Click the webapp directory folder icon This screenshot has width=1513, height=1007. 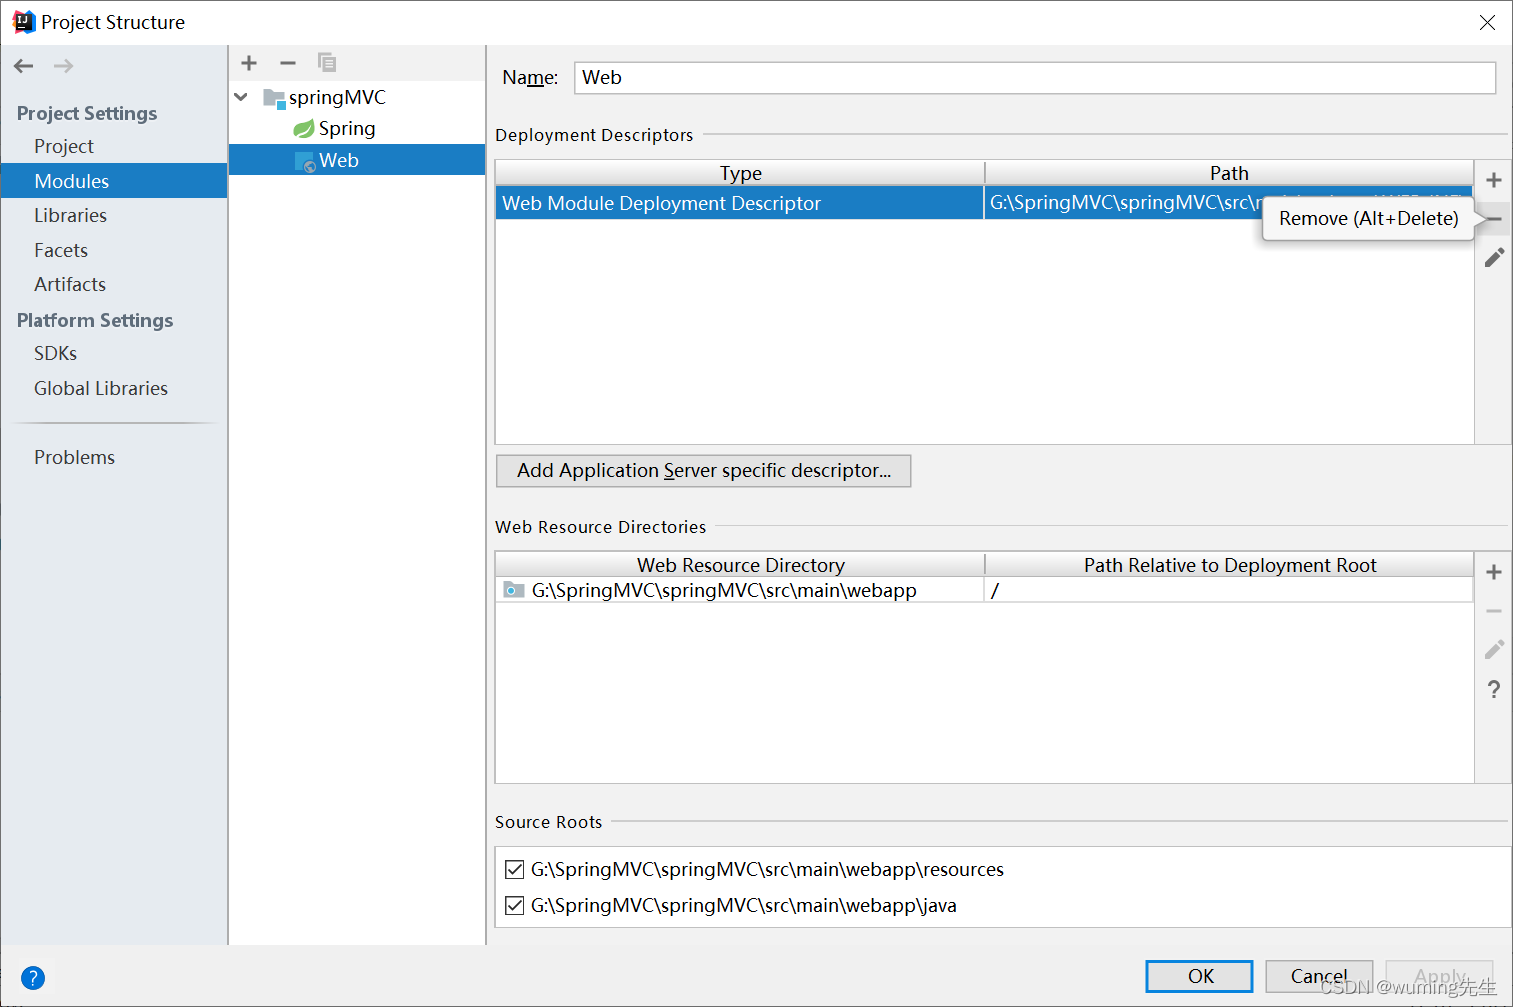514,590
